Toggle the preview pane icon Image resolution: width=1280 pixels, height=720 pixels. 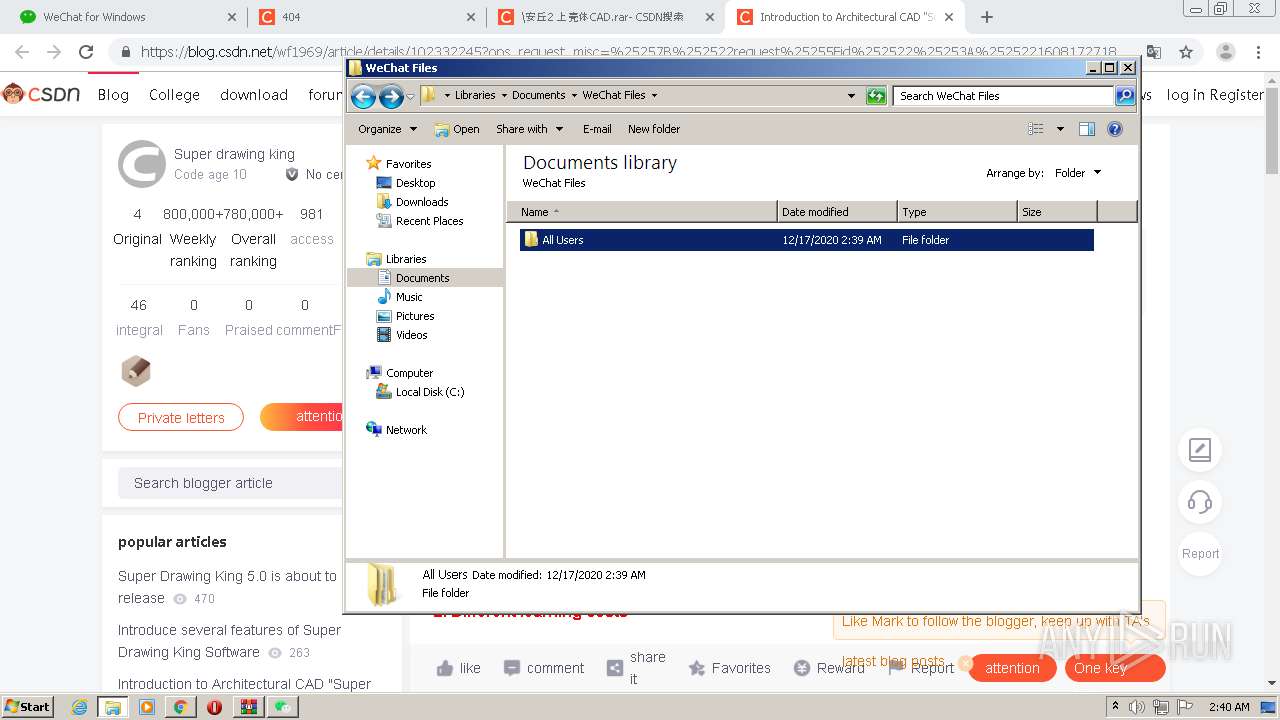[1087, 129]
